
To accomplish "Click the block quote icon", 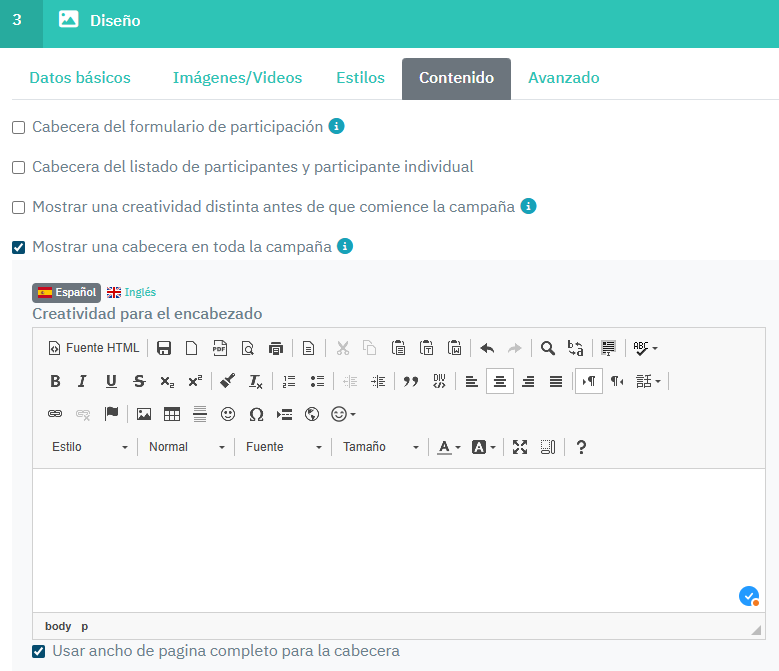I will click(410, 381).
